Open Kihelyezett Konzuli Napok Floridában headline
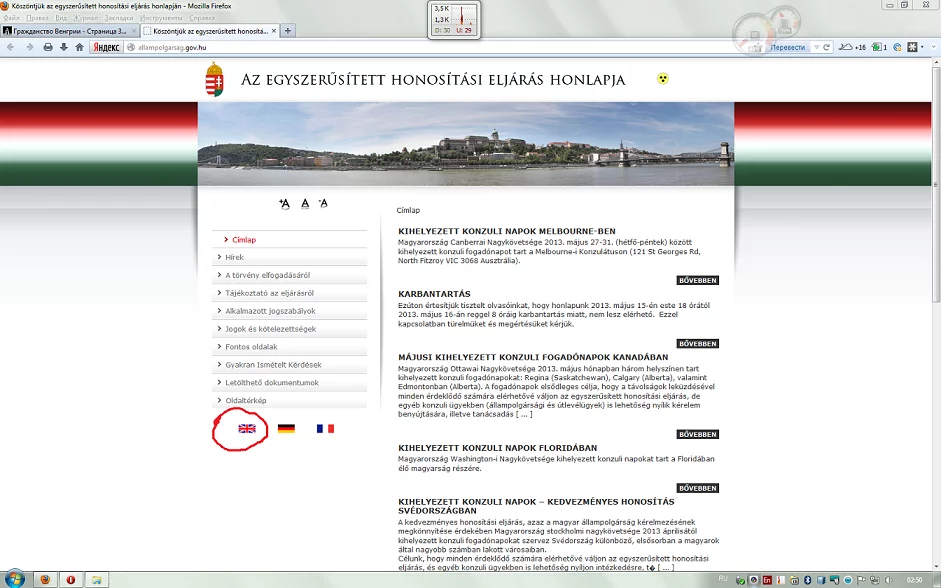This screenshot has width=941, height=588. [497, 448]
